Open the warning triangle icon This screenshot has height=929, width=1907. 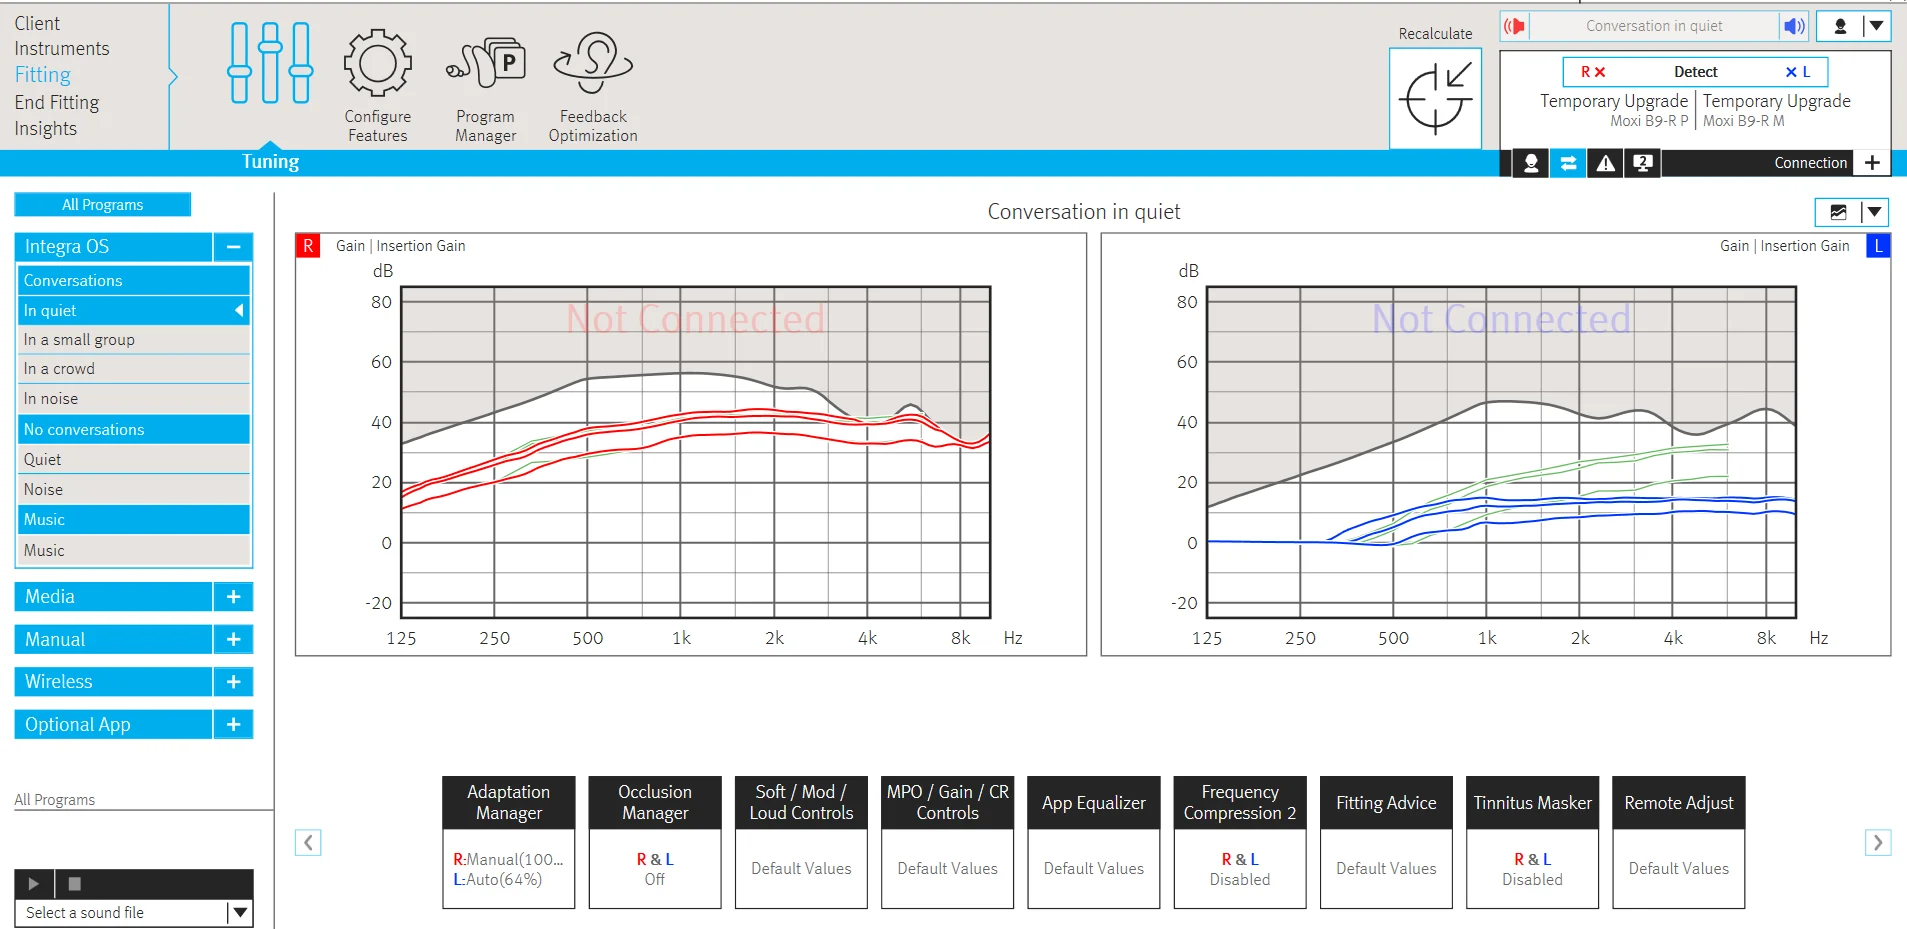coord(1605,163)
